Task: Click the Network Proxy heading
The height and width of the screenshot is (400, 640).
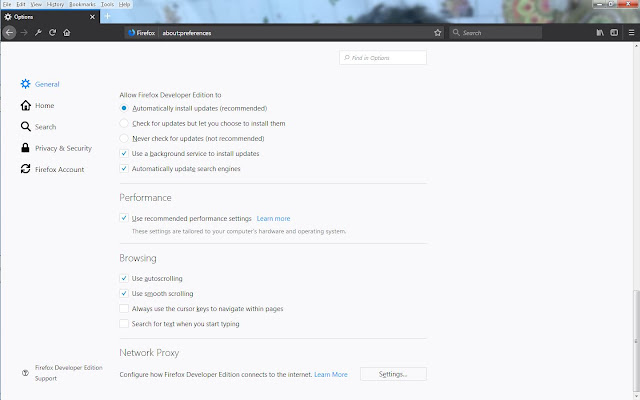Action: [149, 353]
